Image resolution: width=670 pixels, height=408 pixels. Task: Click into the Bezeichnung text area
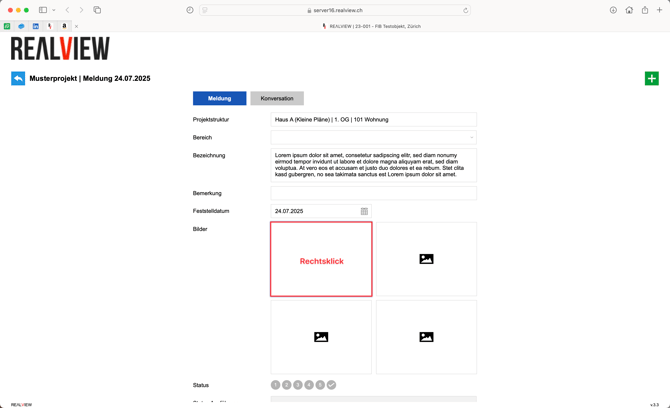click(x=373, y=165)
